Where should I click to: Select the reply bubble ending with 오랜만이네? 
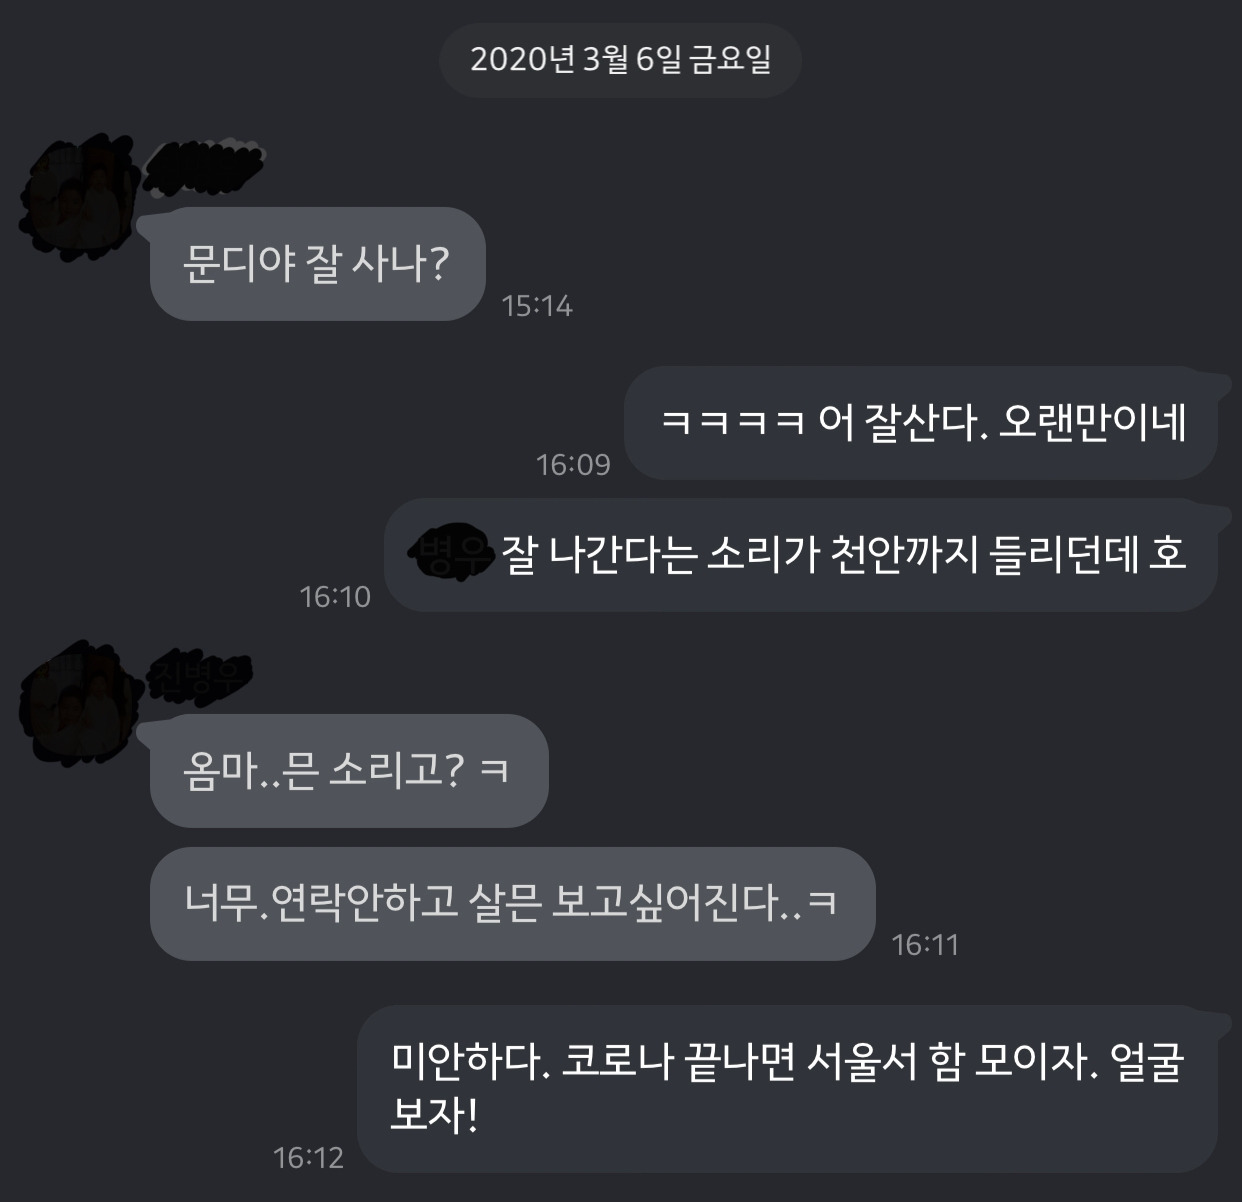(921, 423)
